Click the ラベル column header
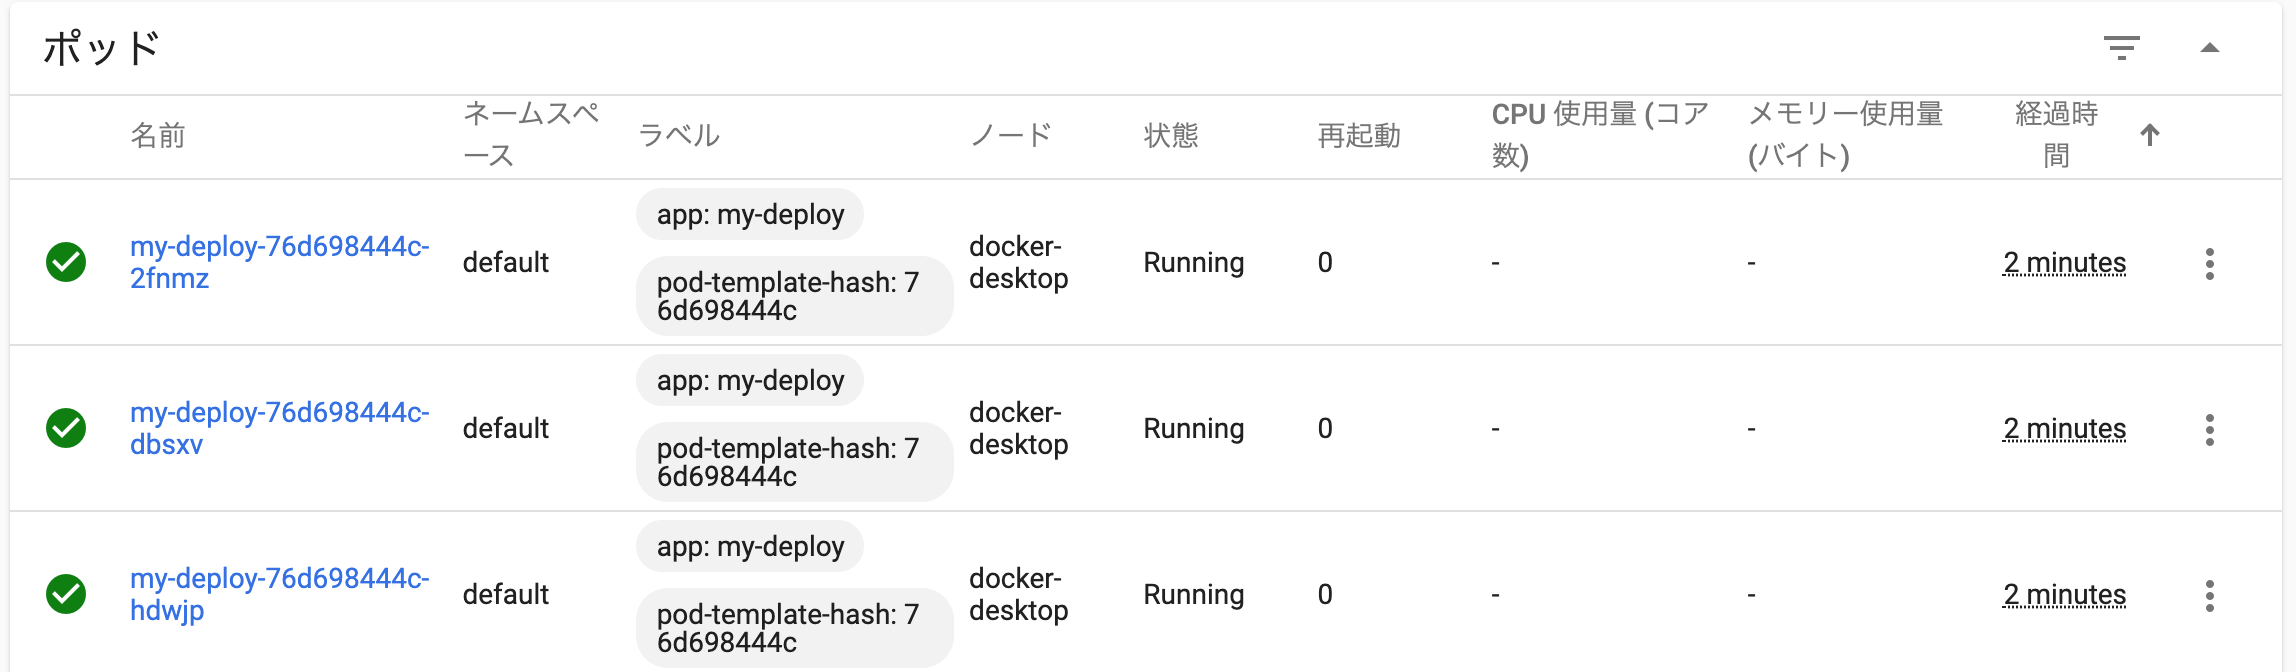This screenshot has height=672, width=2296. [679, 135]
